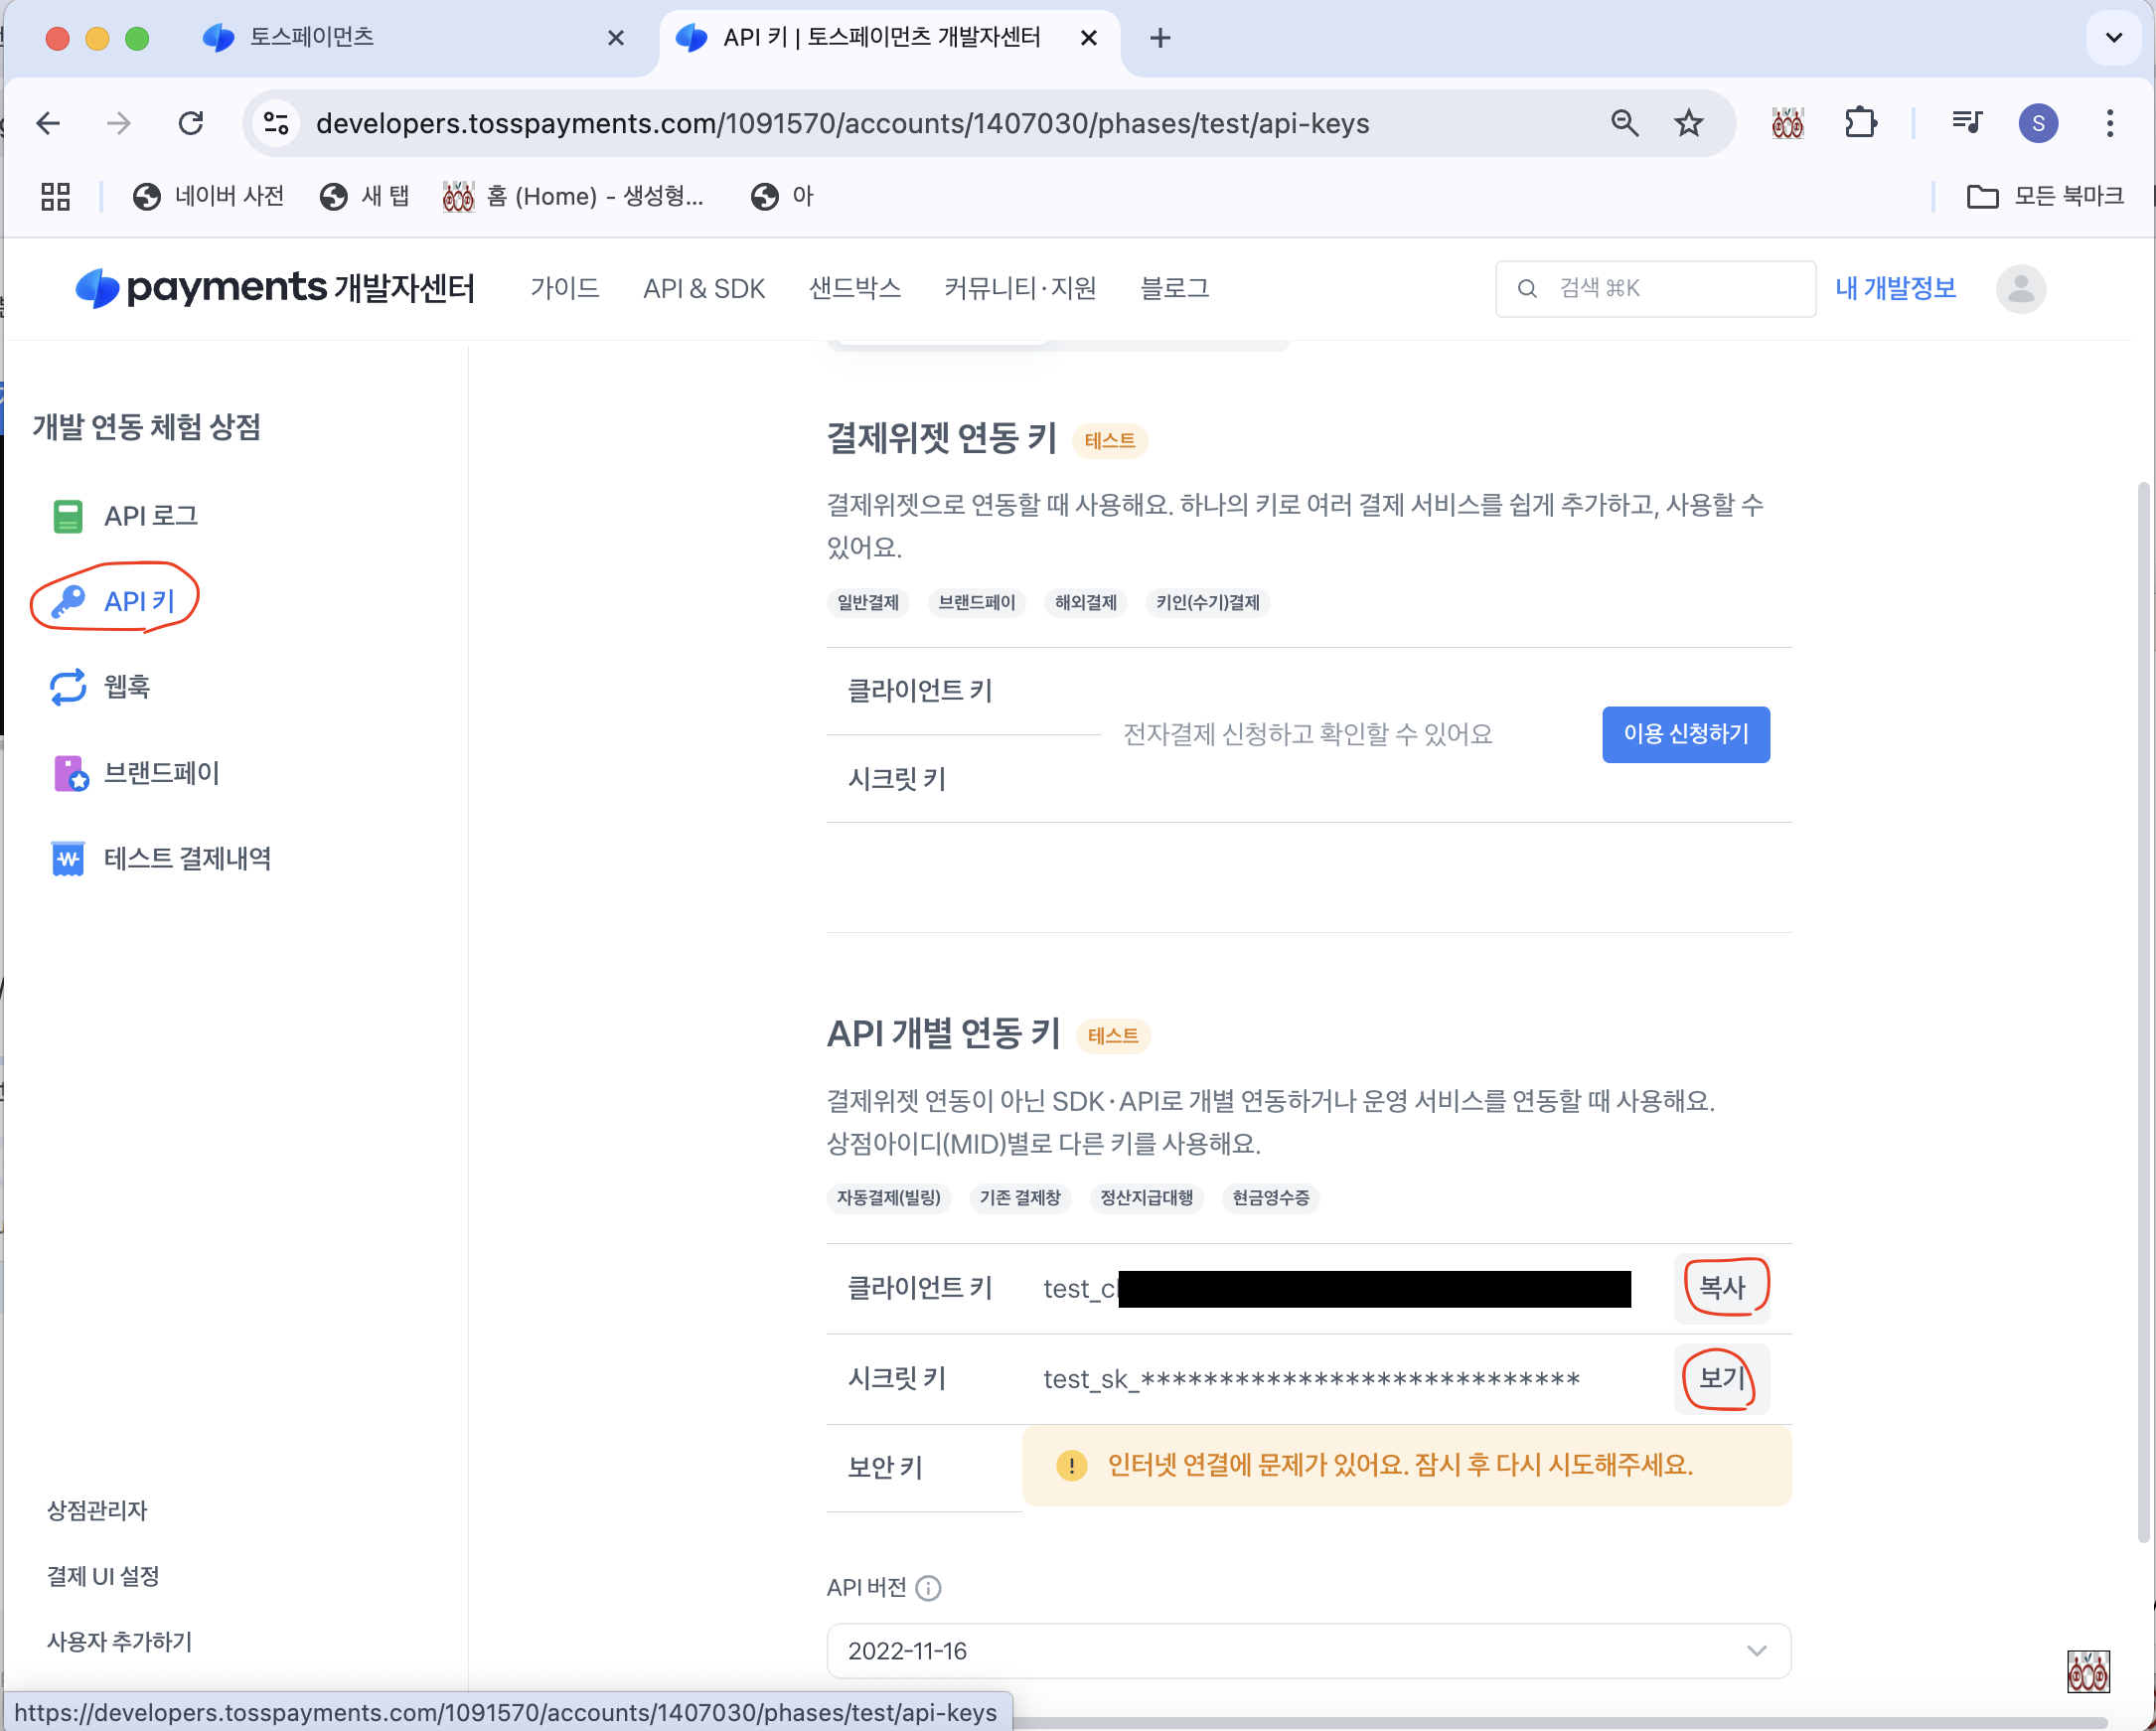Reveal the secret key with 보기 button
The image size is (2156, 1731).
[1722, 1378]
